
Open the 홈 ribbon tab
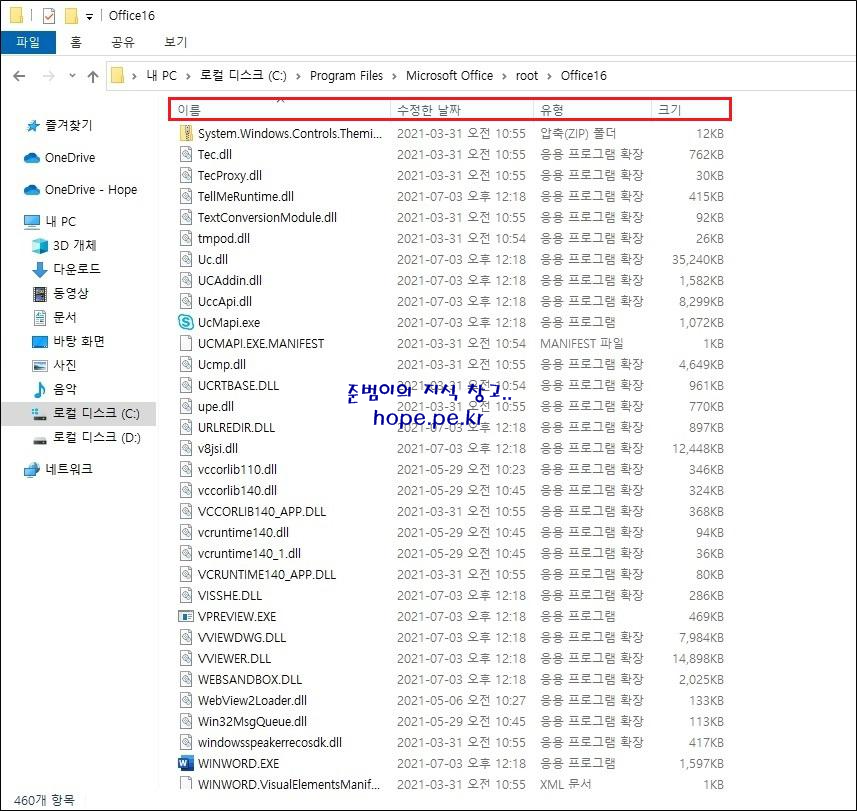coord(75,42)
